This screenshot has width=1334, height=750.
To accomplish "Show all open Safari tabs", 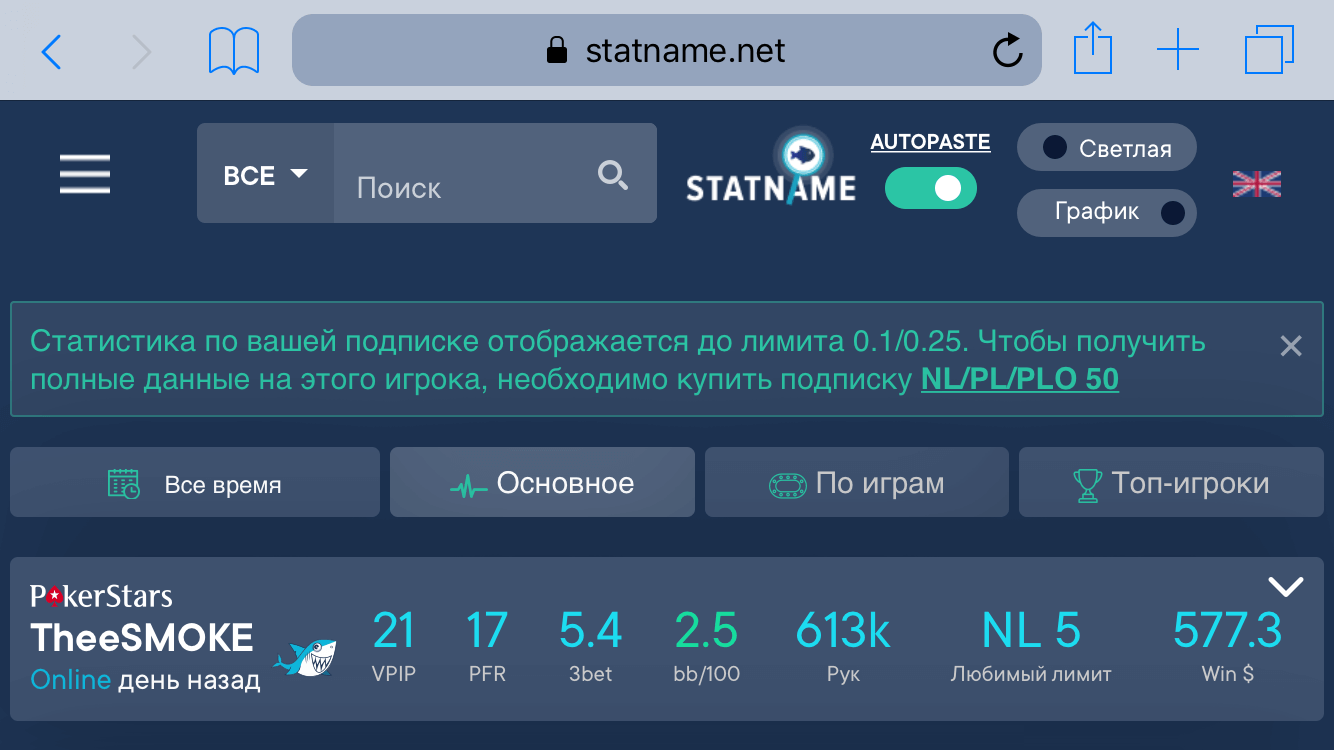I will 1270,50.
